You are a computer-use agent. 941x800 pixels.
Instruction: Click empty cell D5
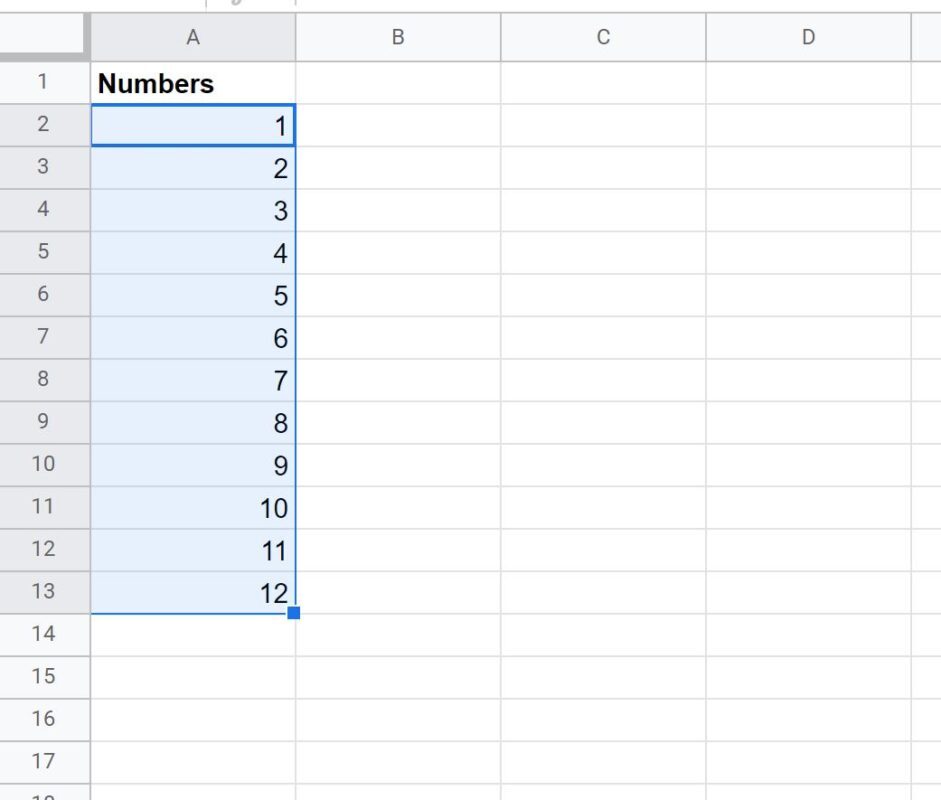point(808,253)
